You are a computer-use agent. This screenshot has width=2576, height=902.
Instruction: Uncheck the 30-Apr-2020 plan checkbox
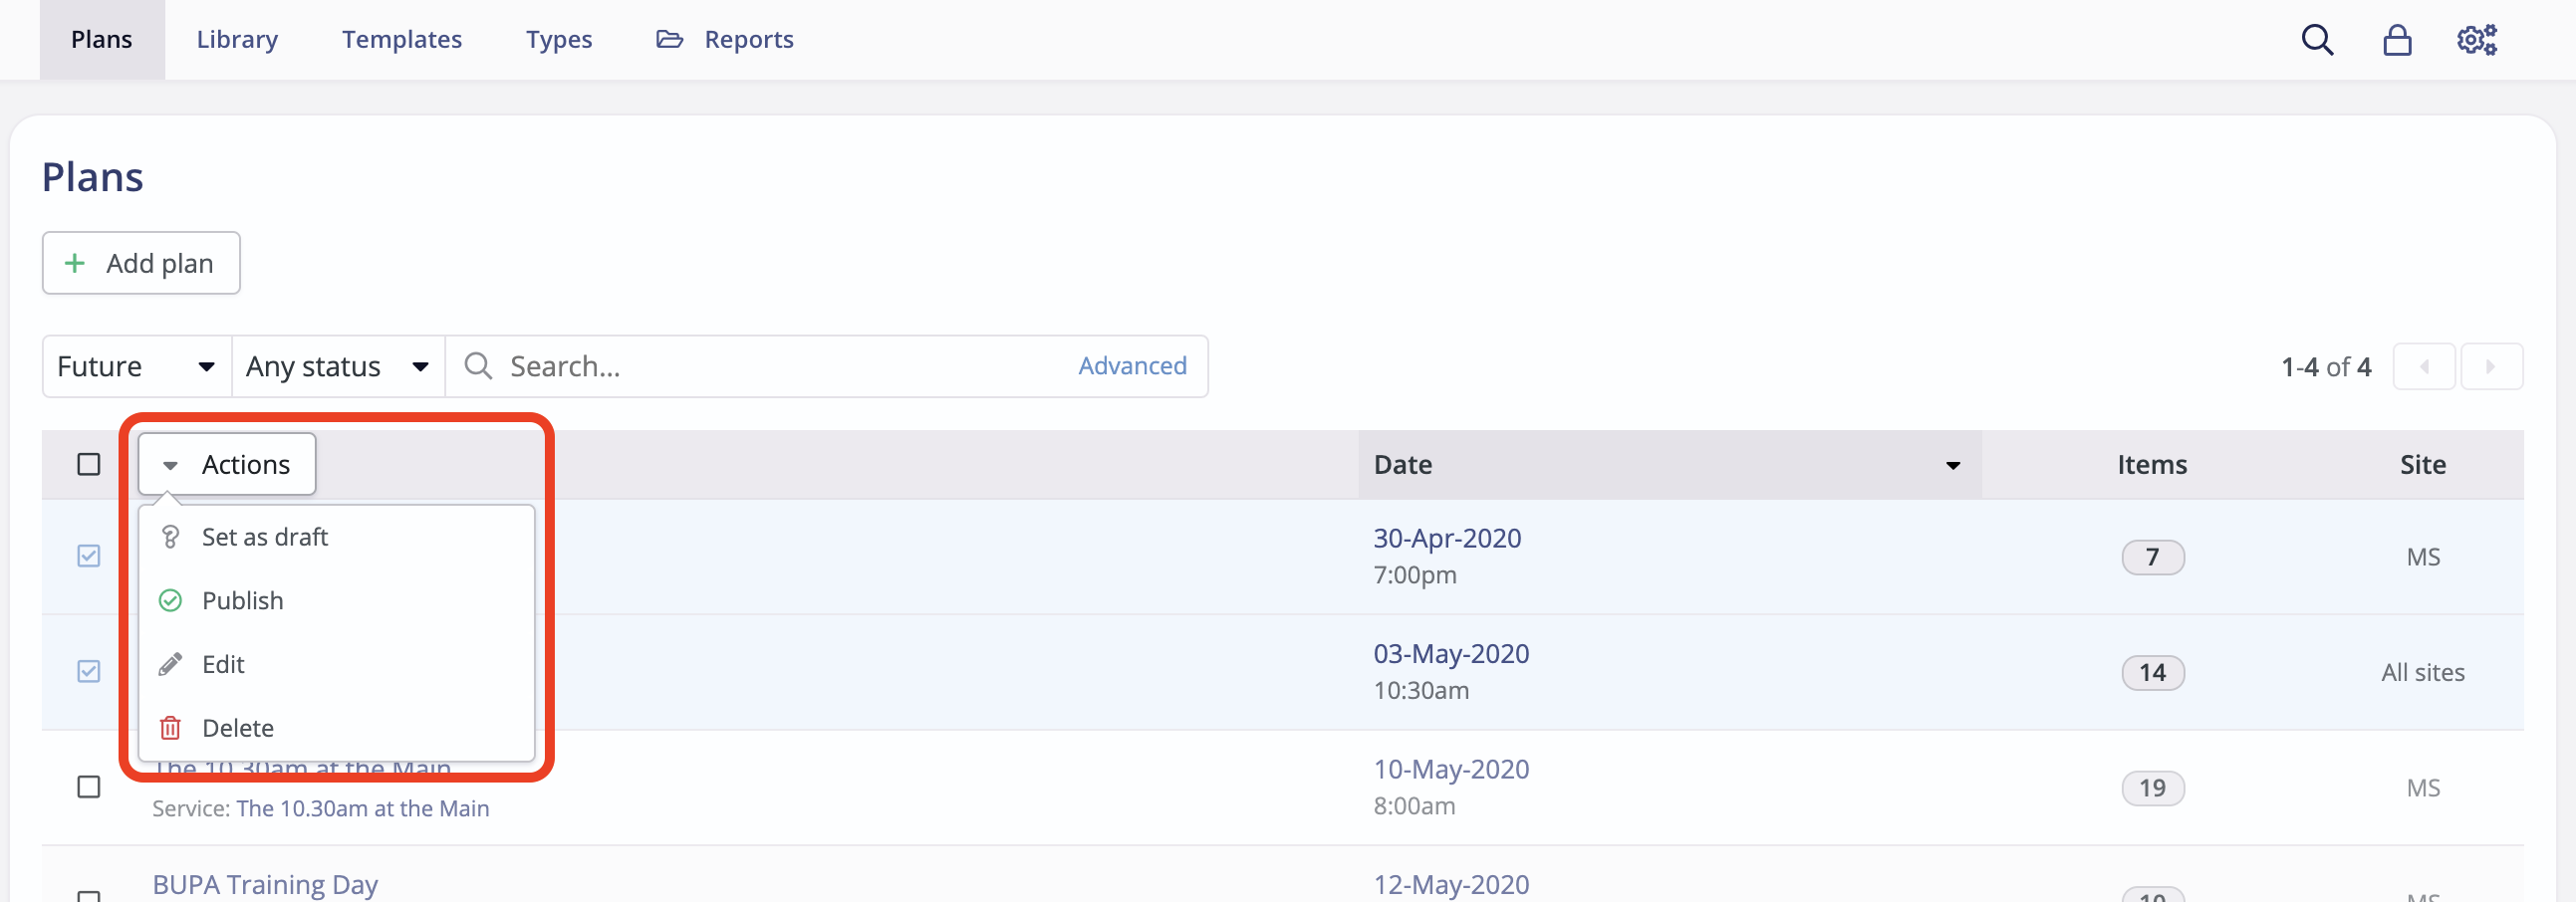click(89, 556)
